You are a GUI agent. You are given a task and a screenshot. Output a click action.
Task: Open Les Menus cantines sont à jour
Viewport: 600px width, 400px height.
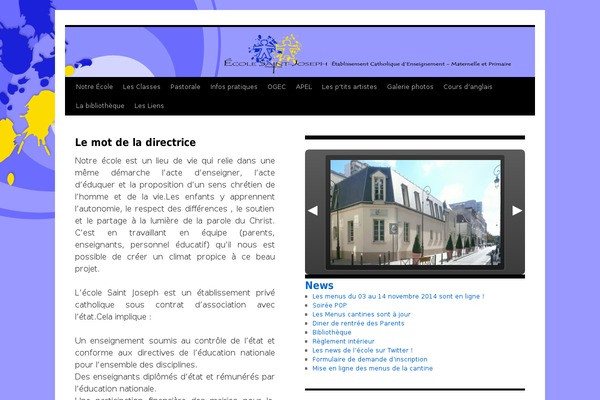point(361,314)
